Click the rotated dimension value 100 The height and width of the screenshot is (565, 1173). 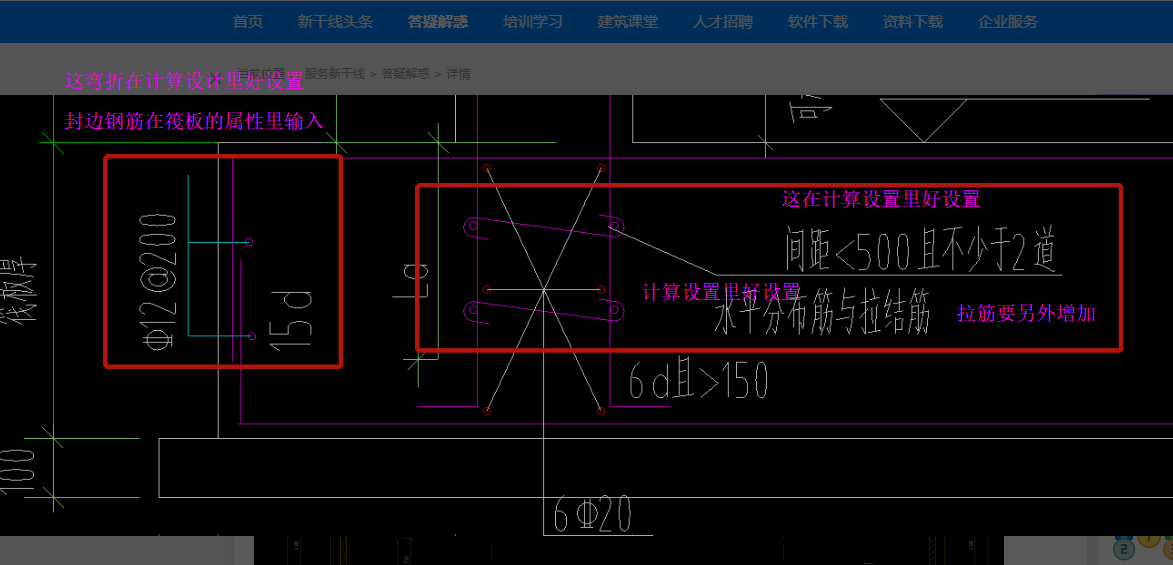(18, 471)
